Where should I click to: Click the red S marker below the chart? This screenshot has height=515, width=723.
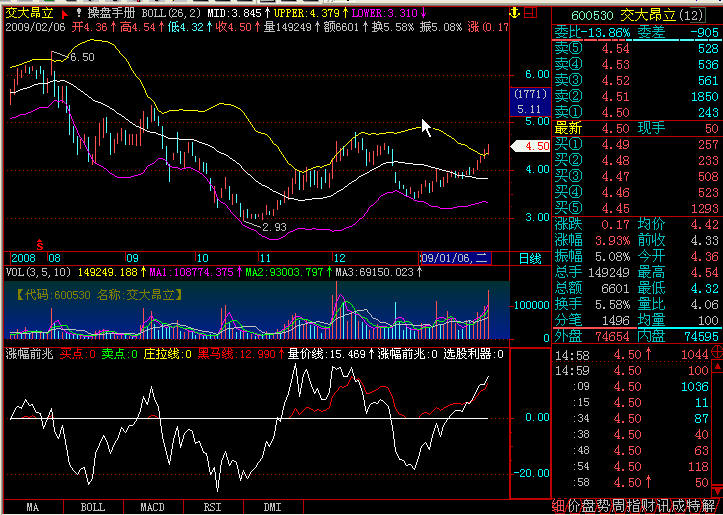(x=40, y=242)
